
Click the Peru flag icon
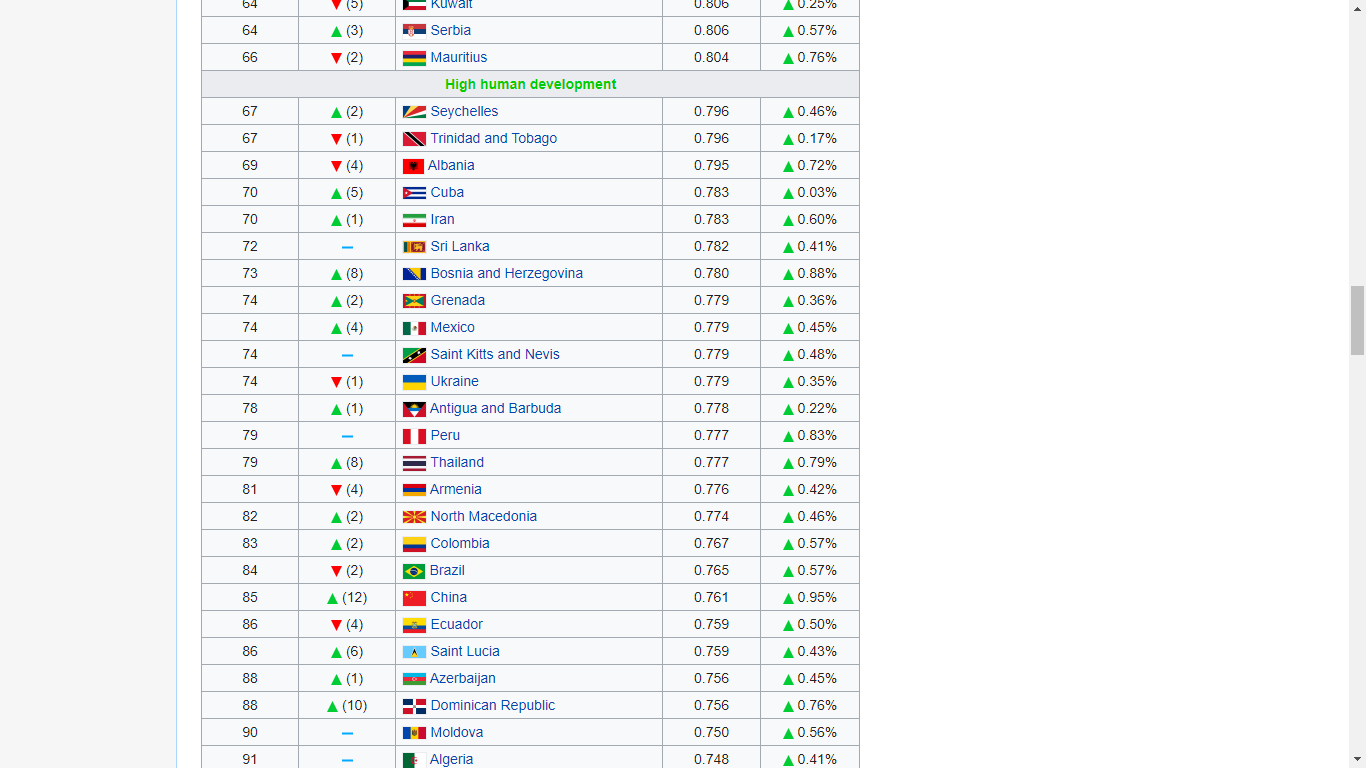click(x=414, y=436)
